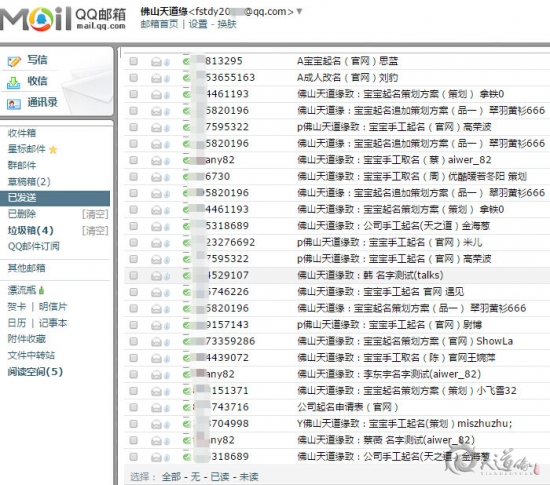This screenshot has height=485, width=550.
Task: Click 无 to deselect all mails
Action: [195, 477]
